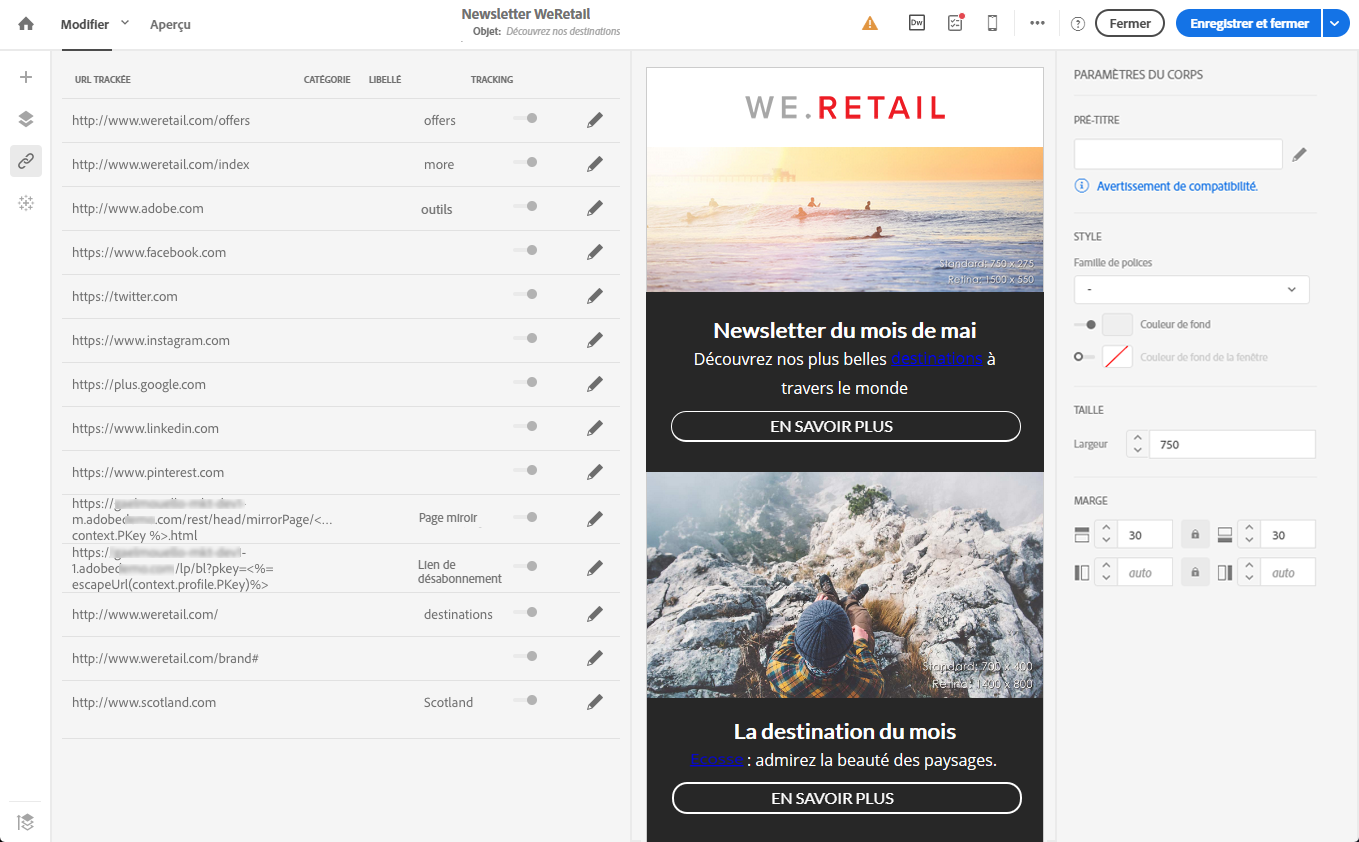Open the Couleur de fond swatch

[1117, 324]
